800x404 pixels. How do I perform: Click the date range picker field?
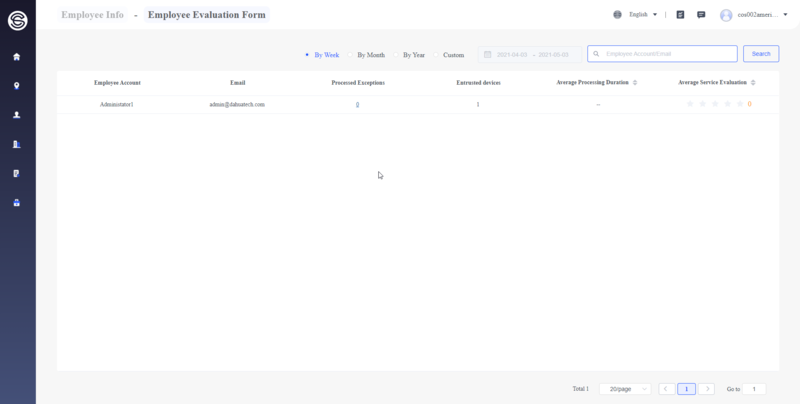click(x=530, y=54)
